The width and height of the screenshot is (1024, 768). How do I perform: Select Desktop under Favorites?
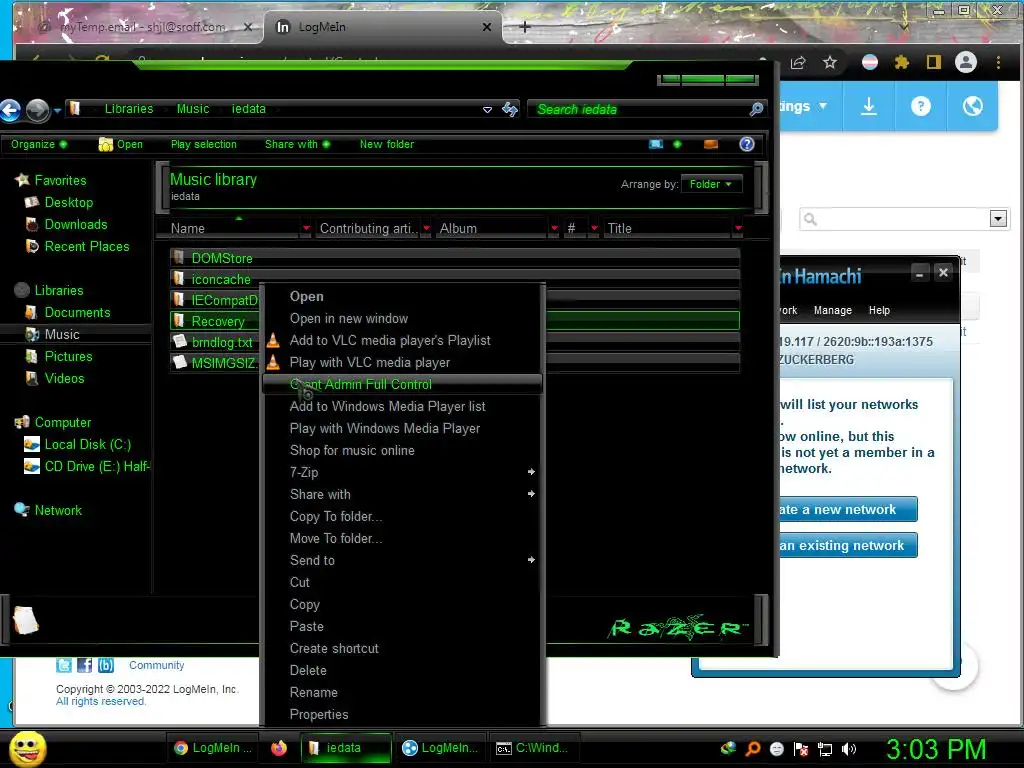[69, 202]
